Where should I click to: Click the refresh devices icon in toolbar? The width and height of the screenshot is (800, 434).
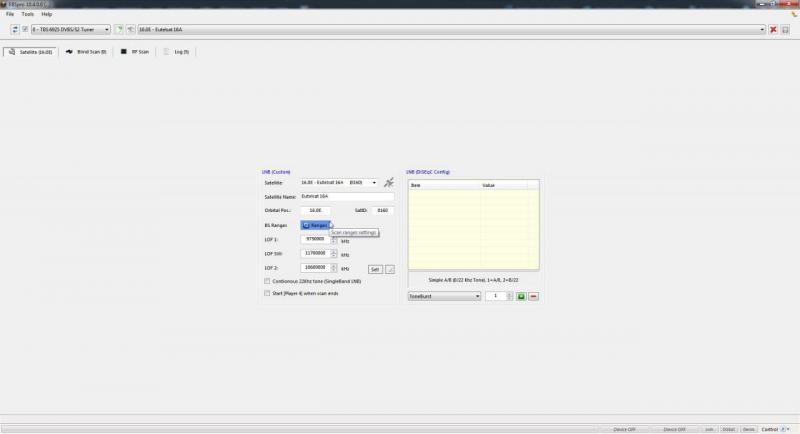pyautogui.click(x=15, y=30)
